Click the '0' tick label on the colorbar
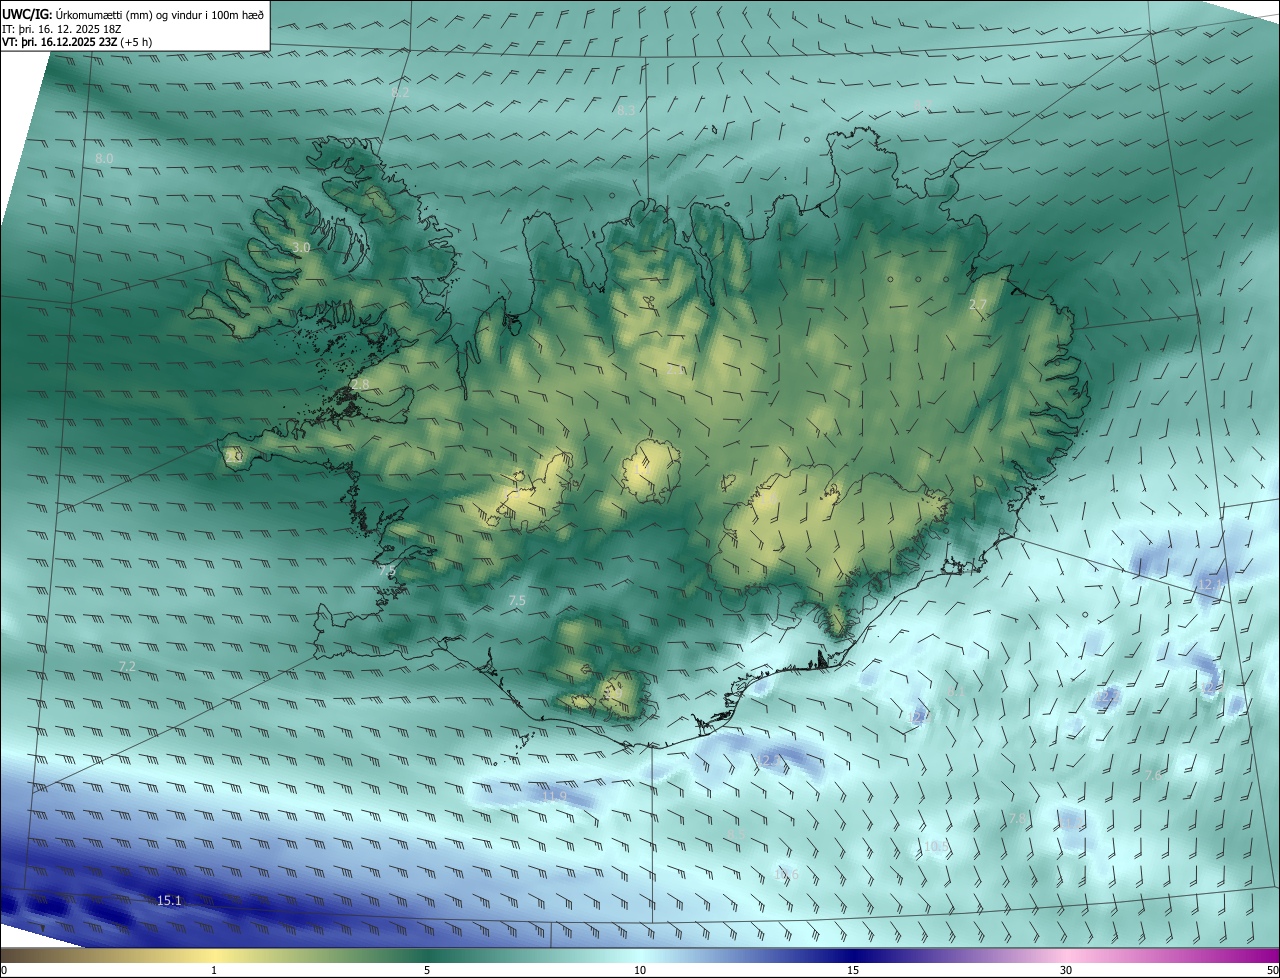 click(x=4, y=971)
